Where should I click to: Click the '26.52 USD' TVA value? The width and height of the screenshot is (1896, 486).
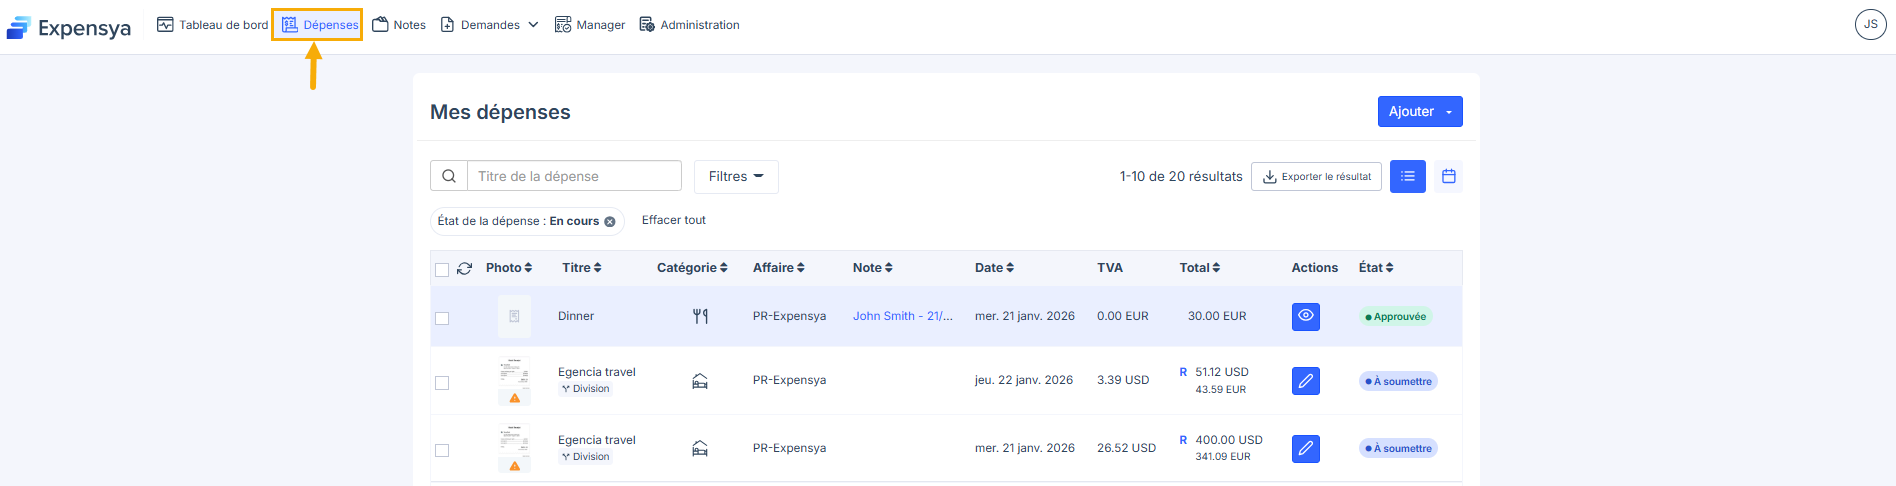pyautogui.click(x=1126, y=448)
